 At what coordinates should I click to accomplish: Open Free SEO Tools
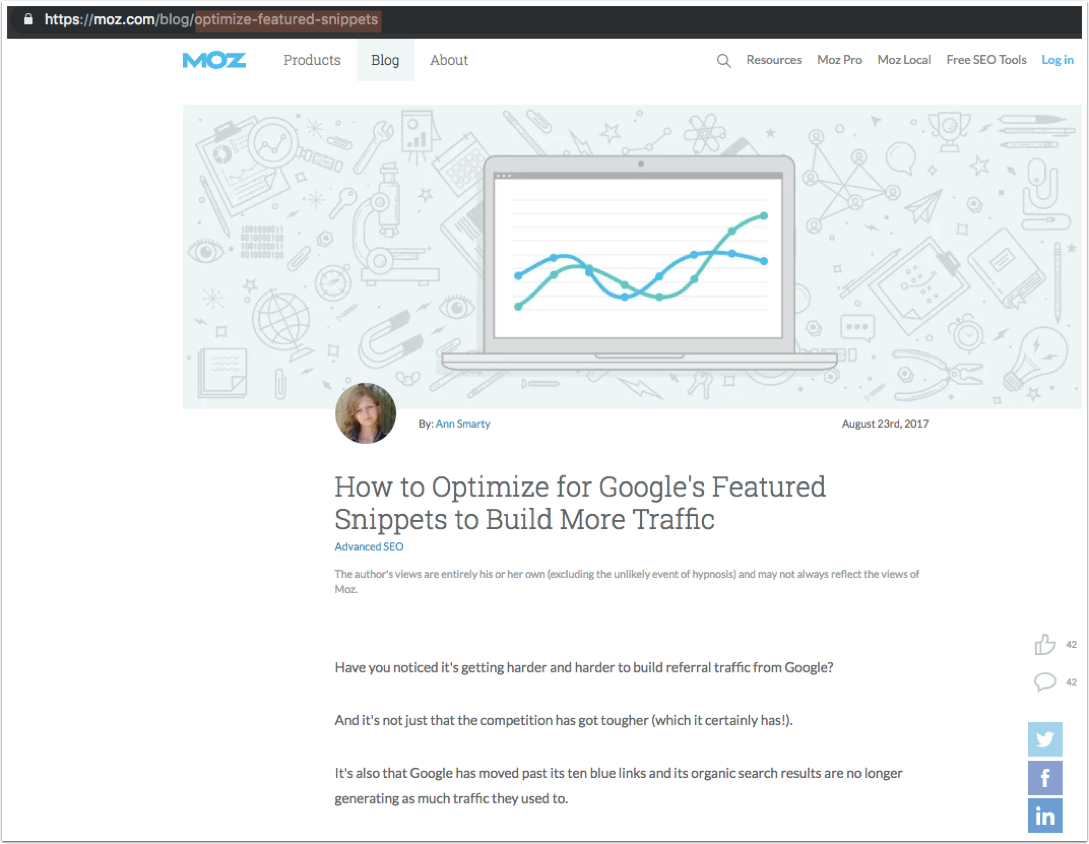pos(986,60)
